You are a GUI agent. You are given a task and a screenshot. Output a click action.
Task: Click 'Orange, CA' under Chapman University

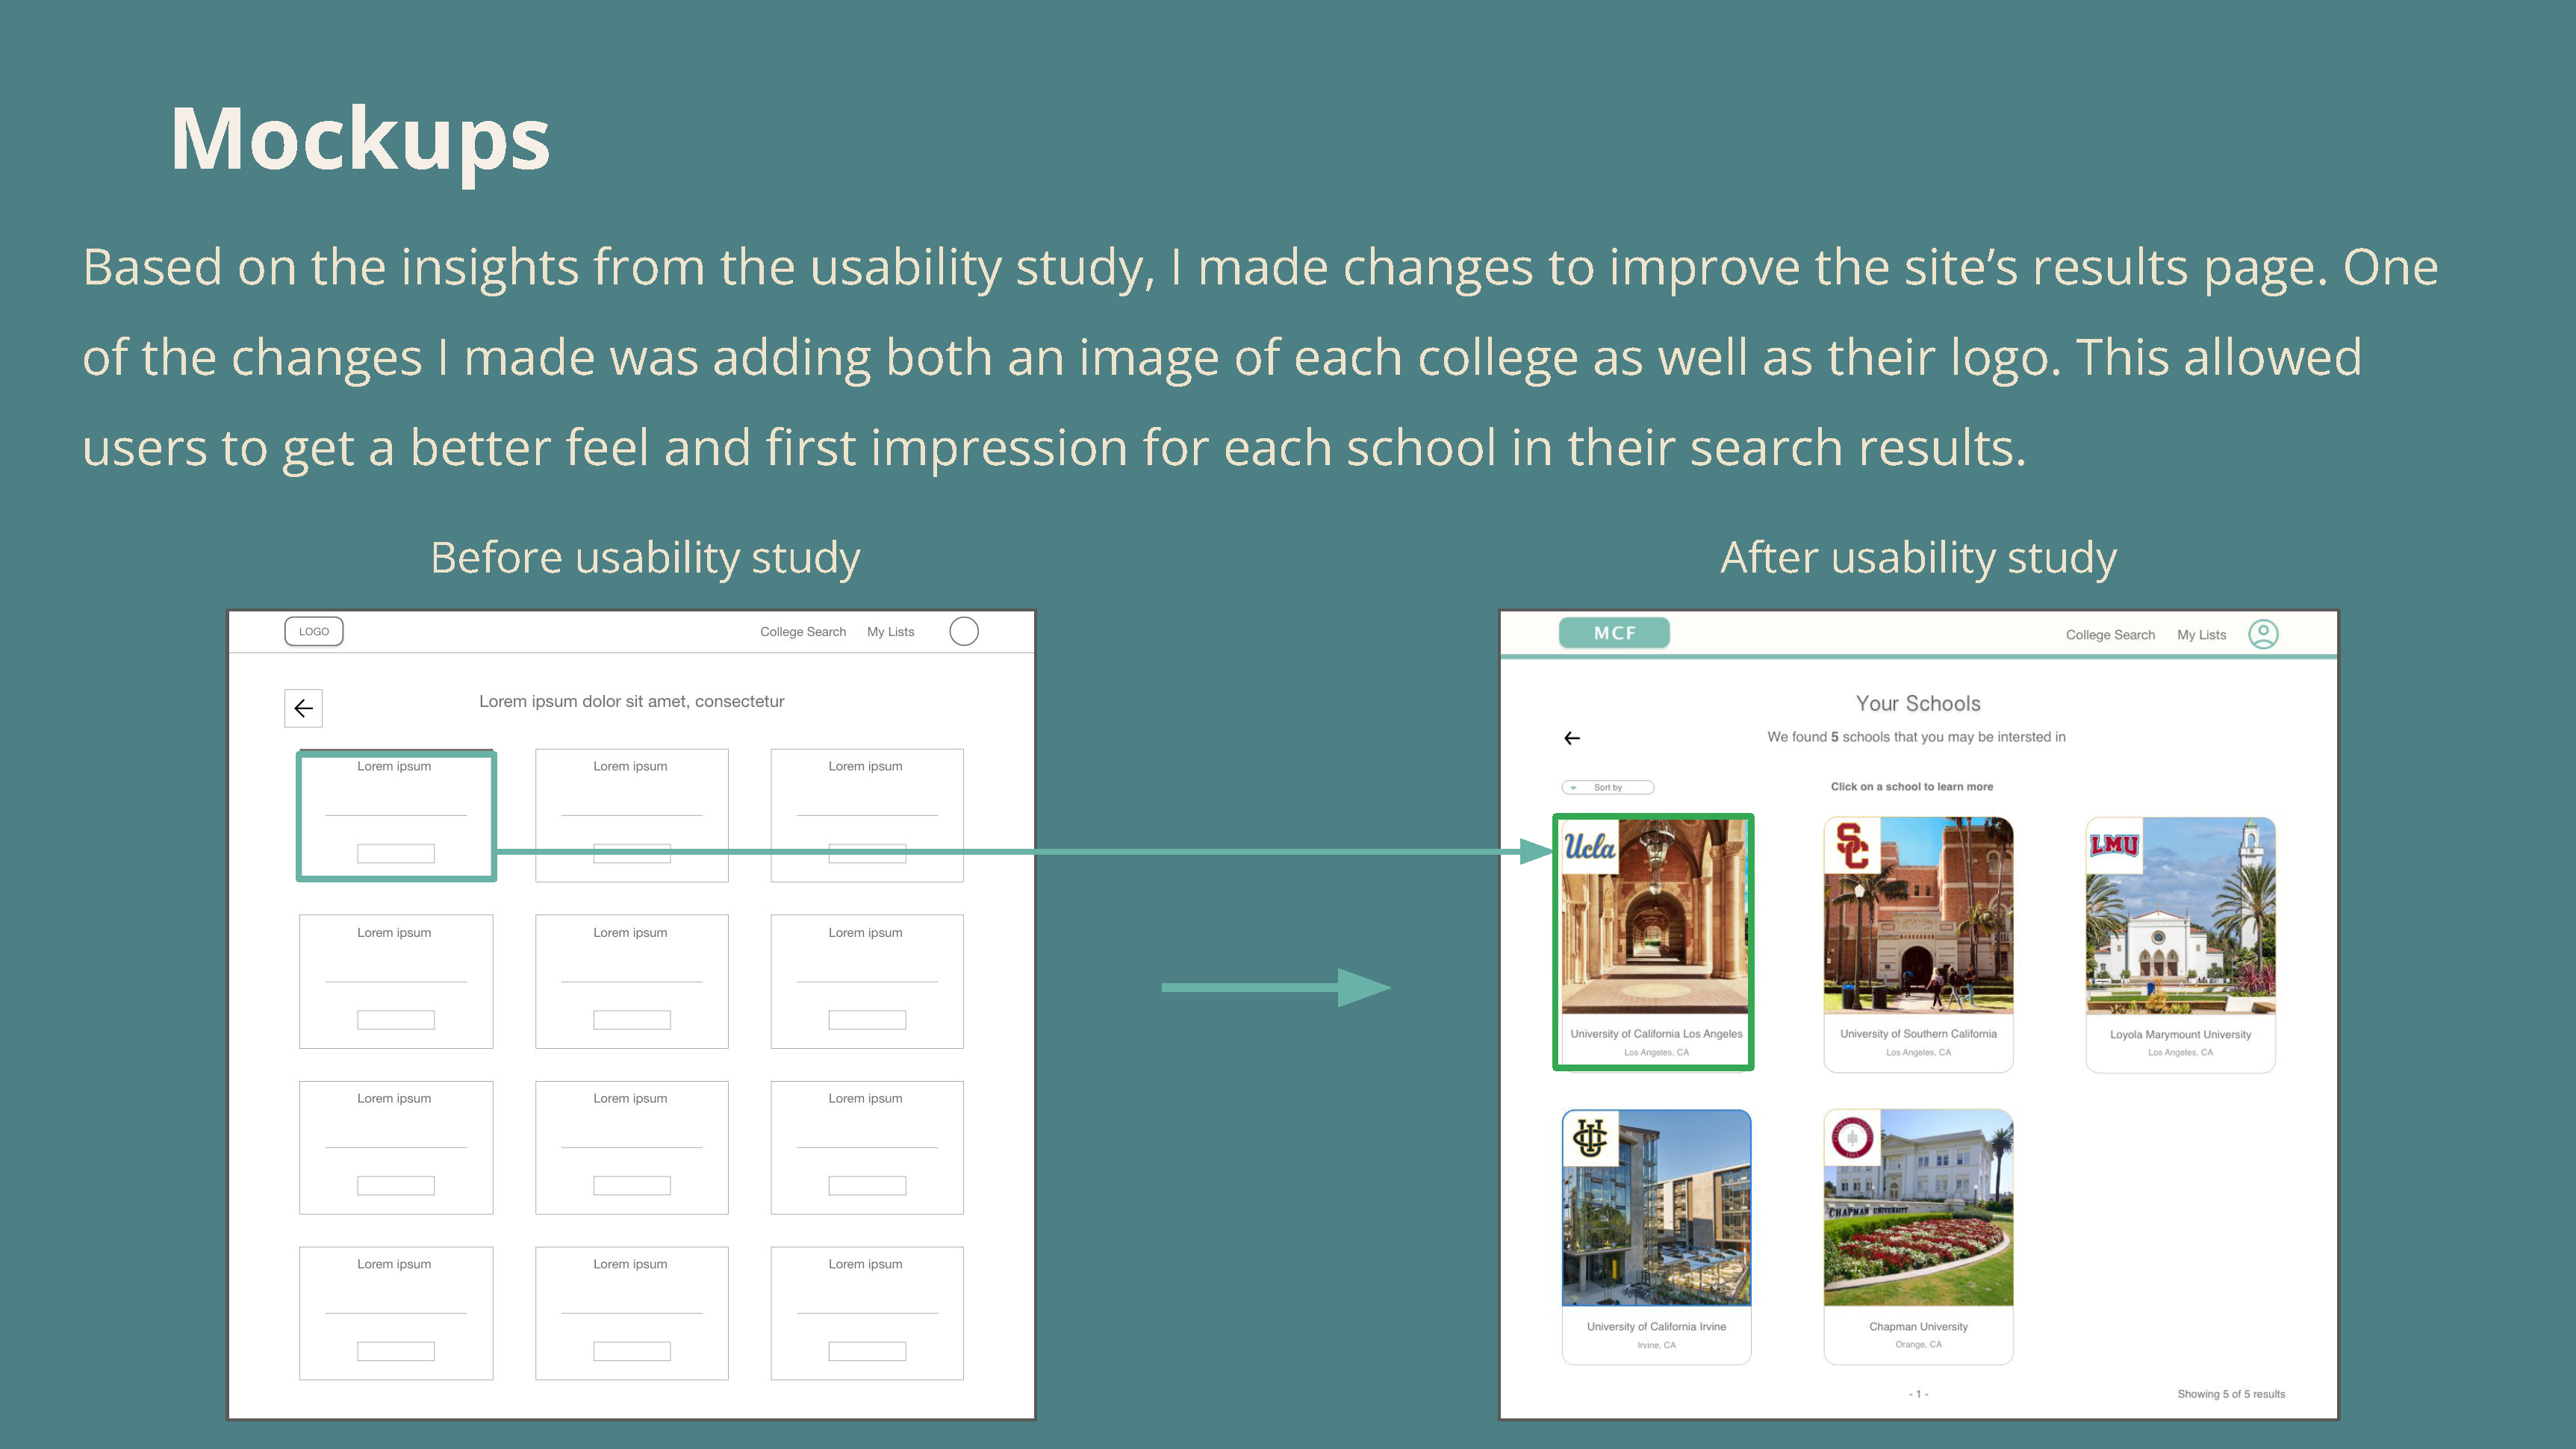(x=1918, y=1345)
